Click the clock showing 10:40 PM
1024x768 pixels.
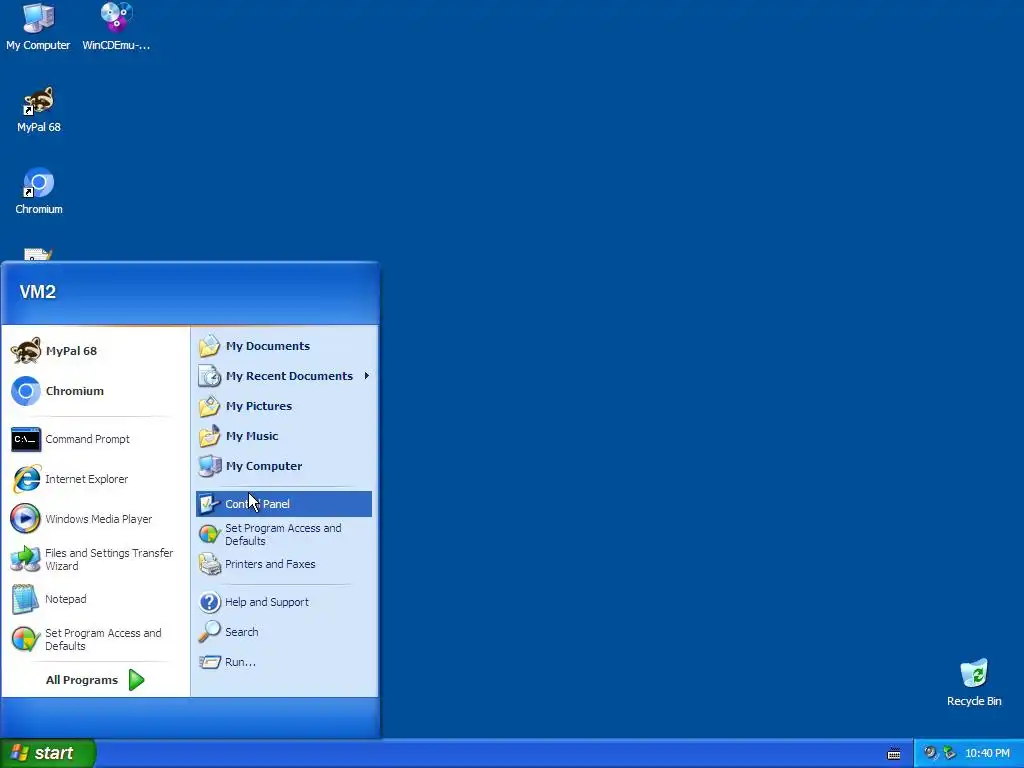pos(987,753)
